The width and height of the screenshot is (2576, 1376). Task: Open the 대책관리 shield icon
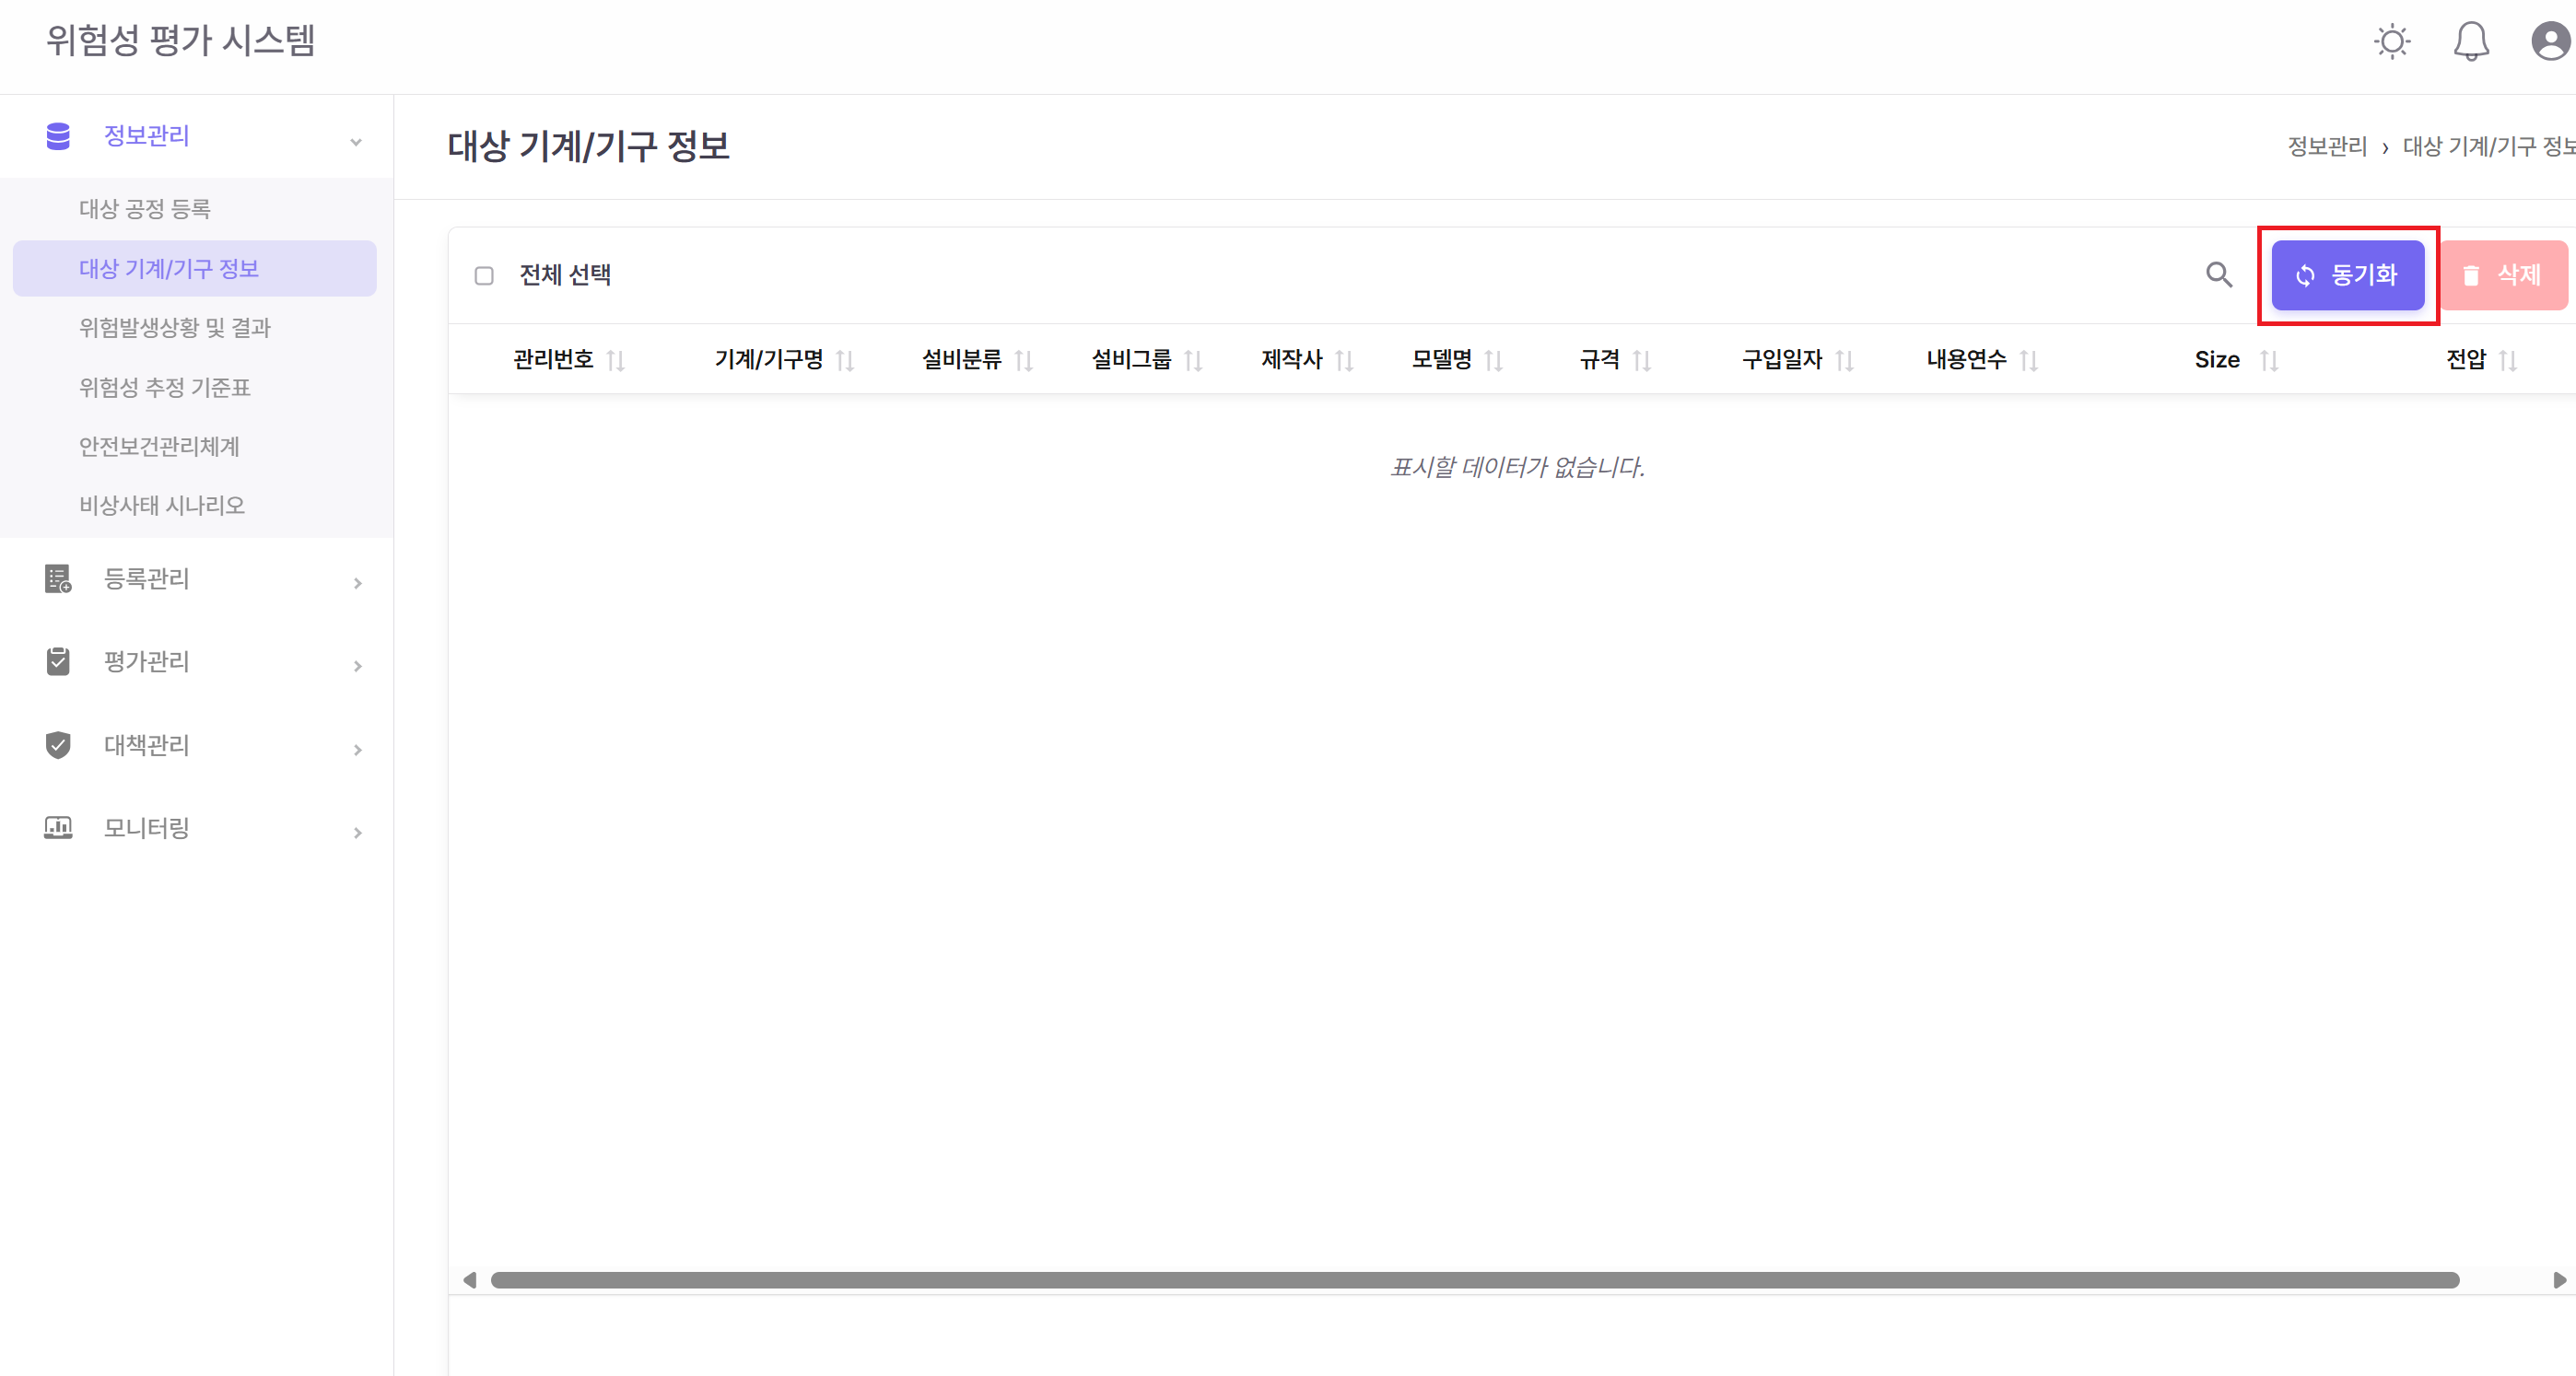click(57, 745)
